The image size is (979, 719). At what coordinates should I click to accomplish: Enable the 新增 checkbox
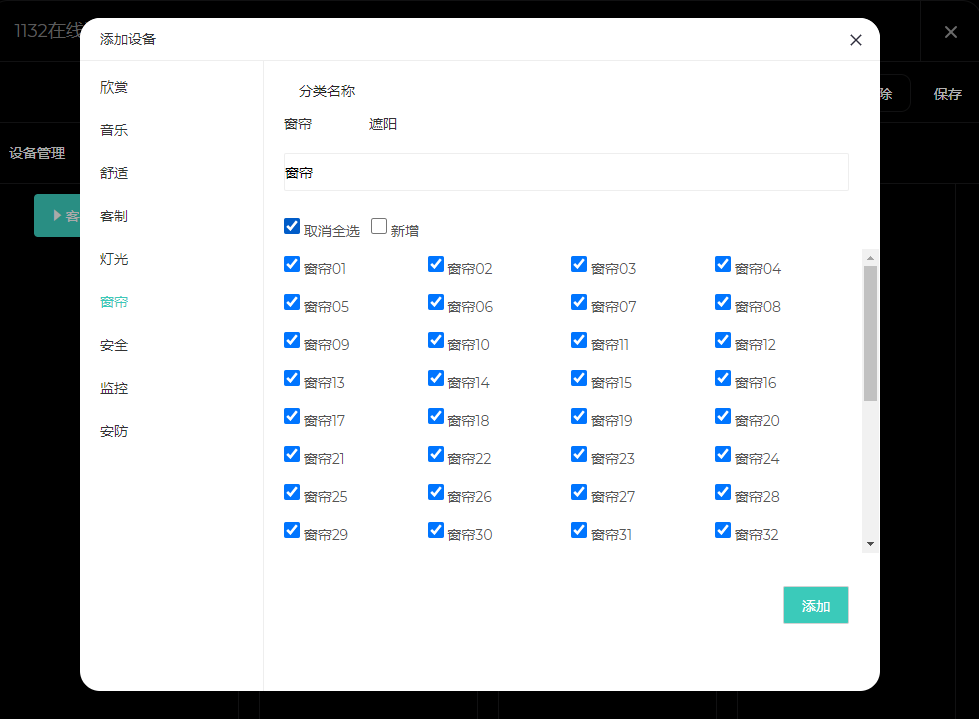(379, 226)
